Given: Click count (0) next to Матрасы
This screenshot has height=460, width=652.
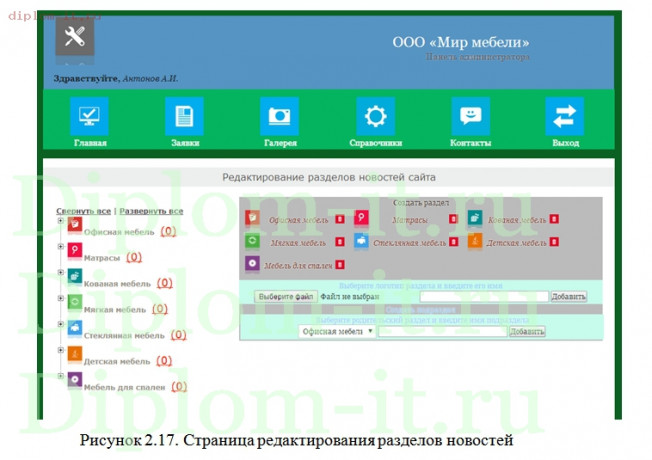Looking at the screenshot, I should tap(134, 257).
